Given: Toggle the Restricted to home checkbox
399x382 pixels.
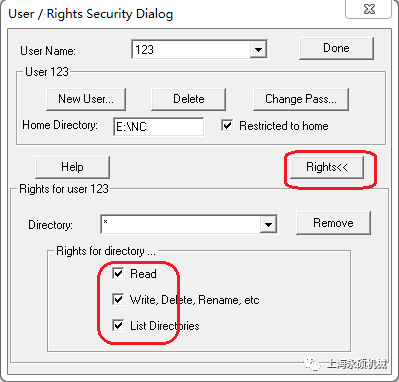Looking at the screenshot, I should click(227, 126).
